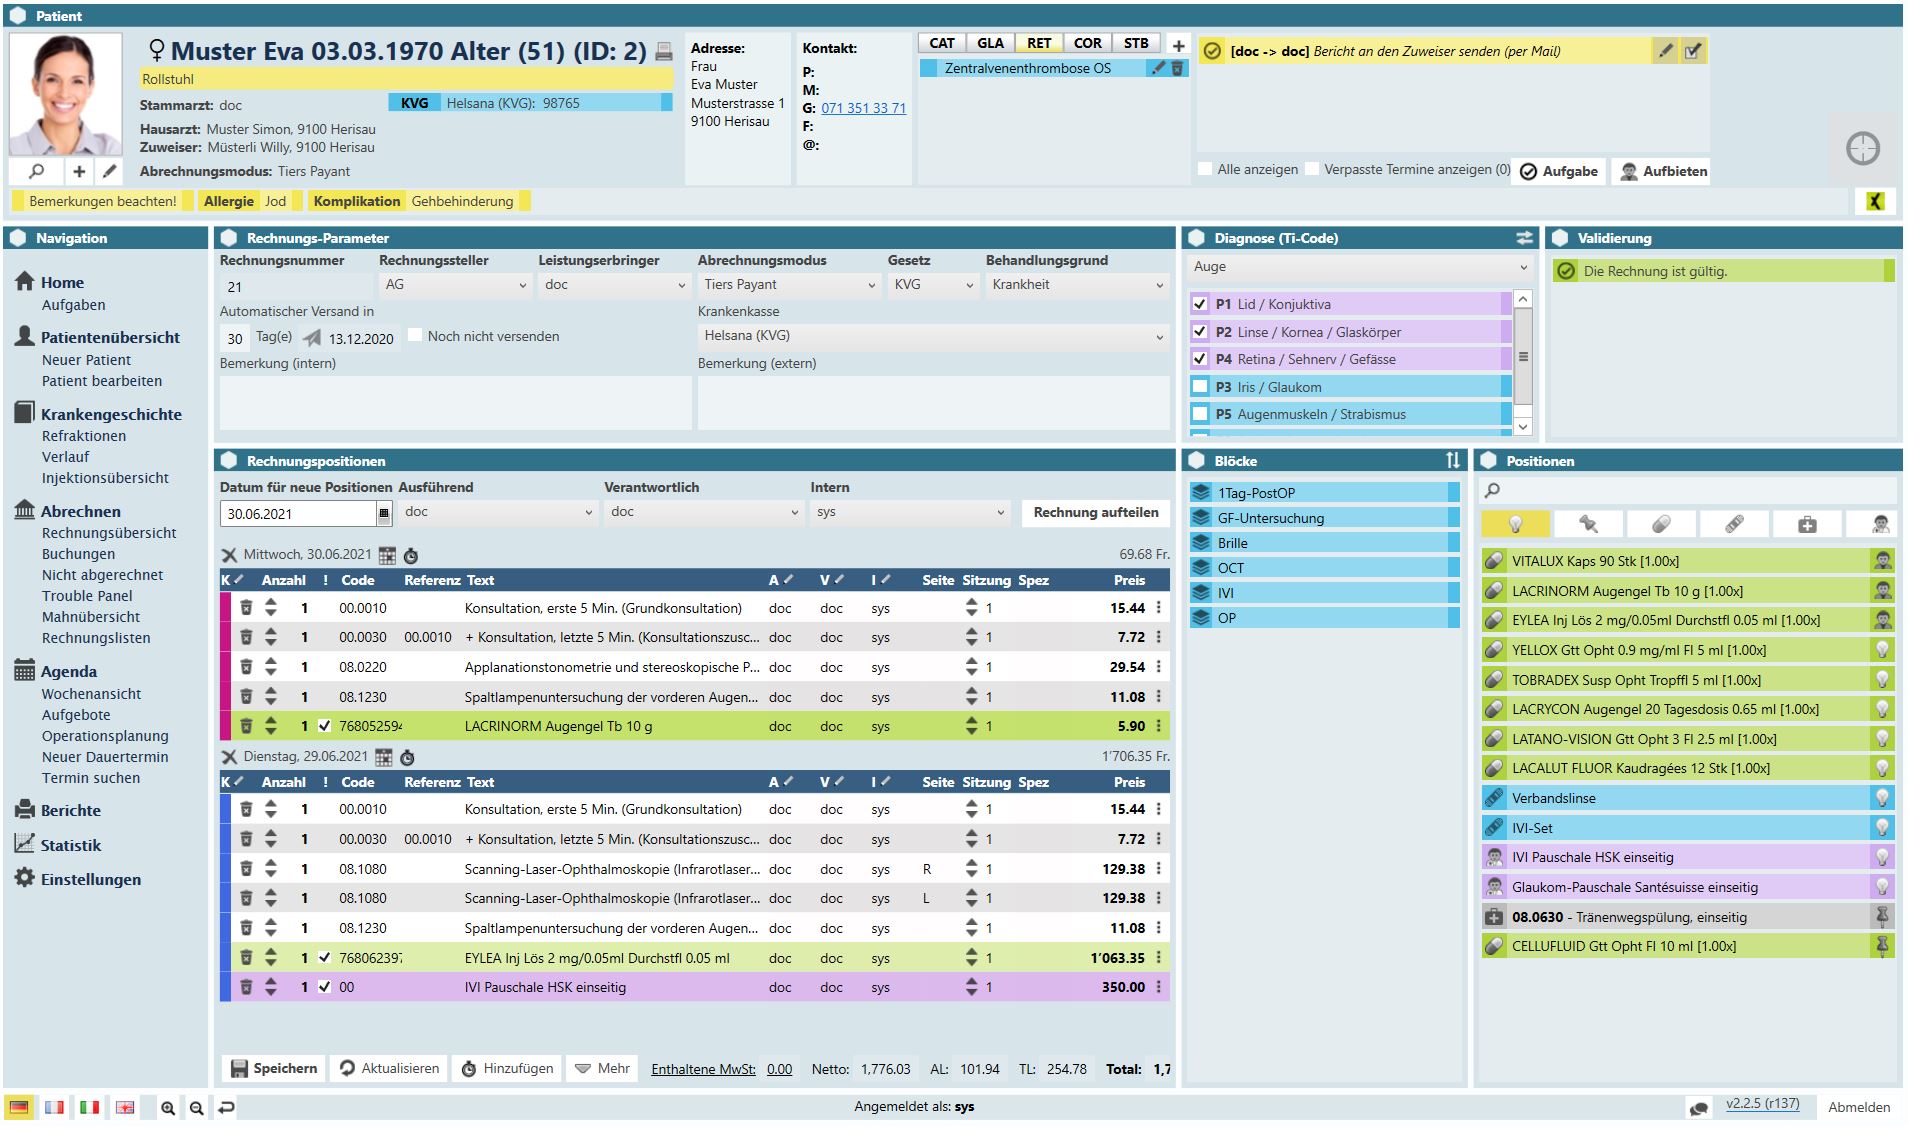Uncheck the P1 Lid / Konjunktiva diagnosis
This screenshot has height=1126, width=1908.
[1200, 304]
